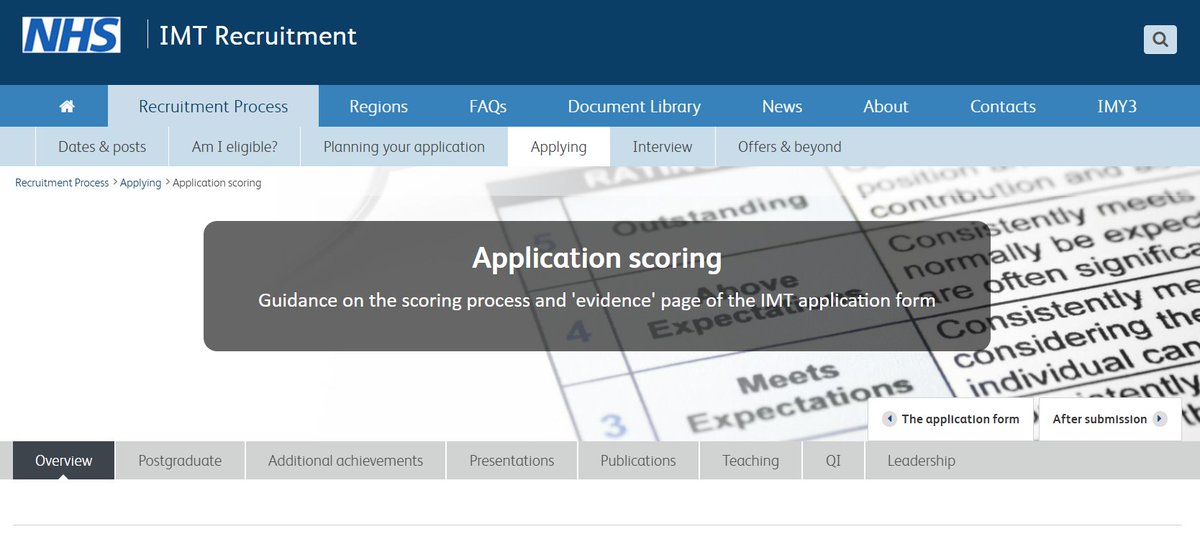1200x537 pixels.
Task: Open the Contacts menu item
Action: [1003, 106]
